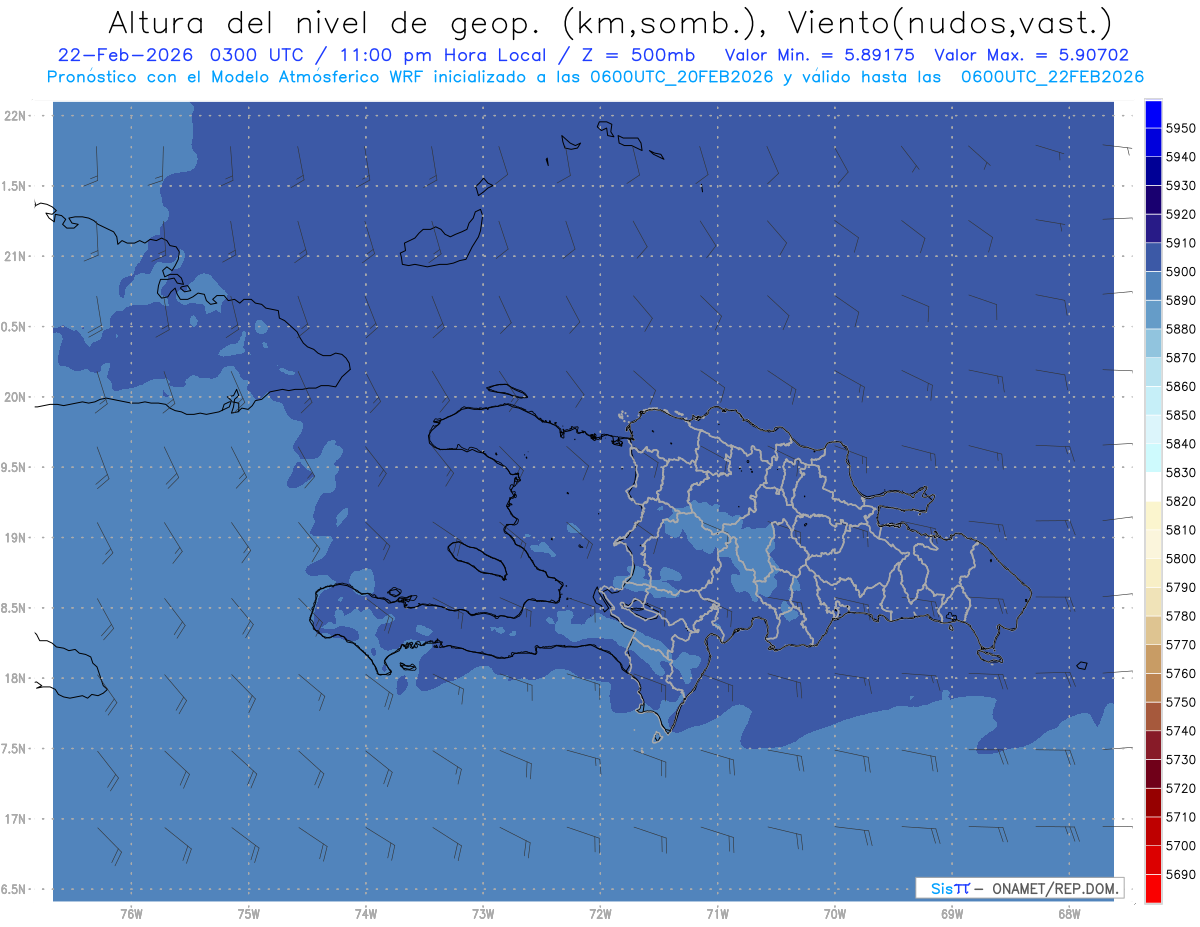Click the '19N' latitude label
The width and height of the screenshot is (1200, 927).
[x=14, y=538]
